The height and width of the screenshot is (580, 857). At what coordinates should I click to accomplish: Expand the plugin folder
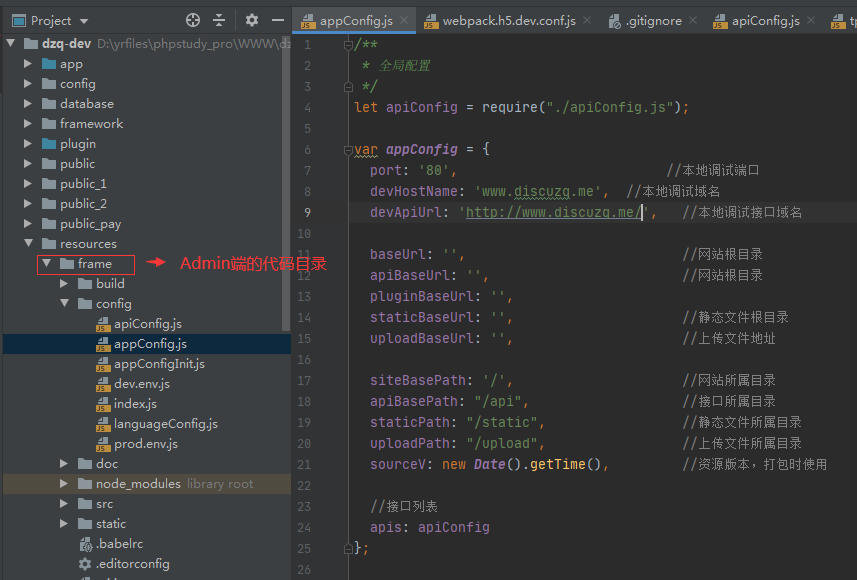point(28,144)
